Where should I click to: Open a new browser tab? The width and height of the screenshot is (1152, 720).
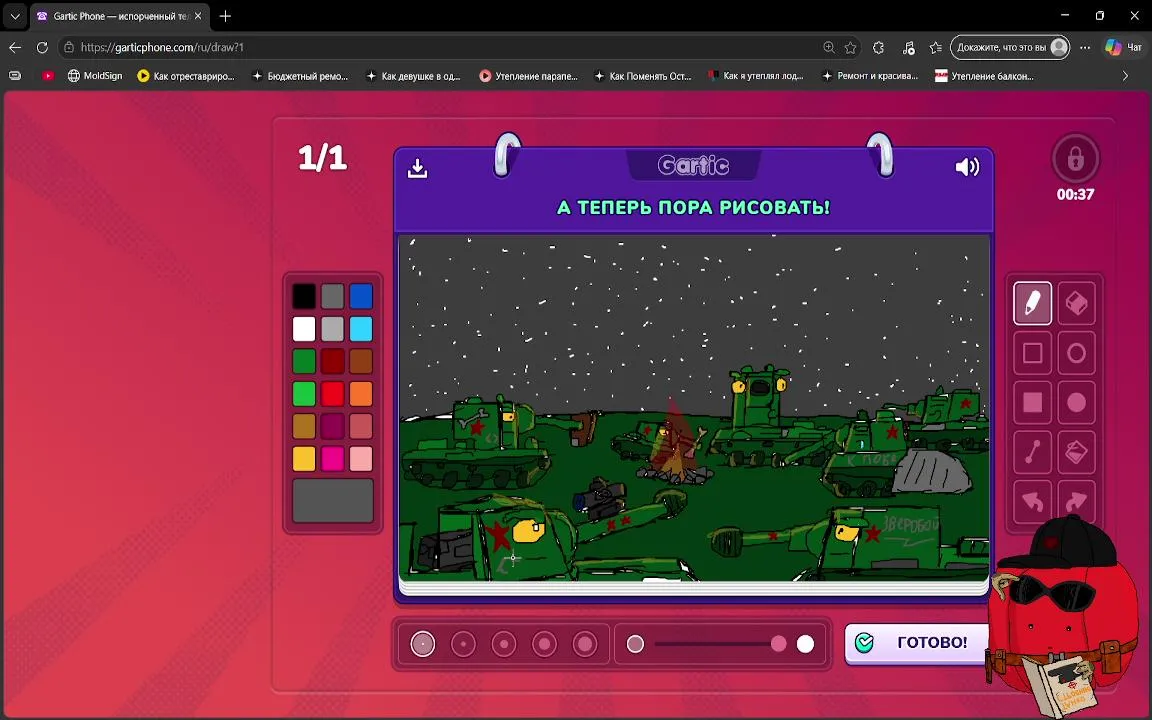point(225,15)
